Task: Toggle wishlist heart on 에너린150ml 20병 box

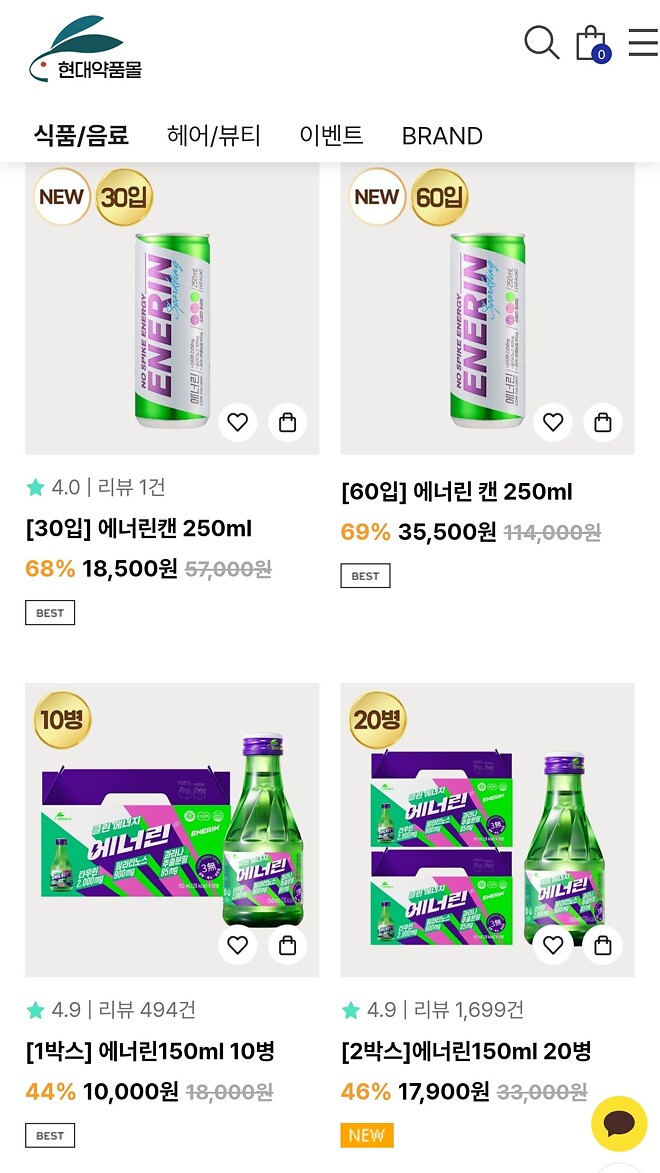Action: coord(553,944)
